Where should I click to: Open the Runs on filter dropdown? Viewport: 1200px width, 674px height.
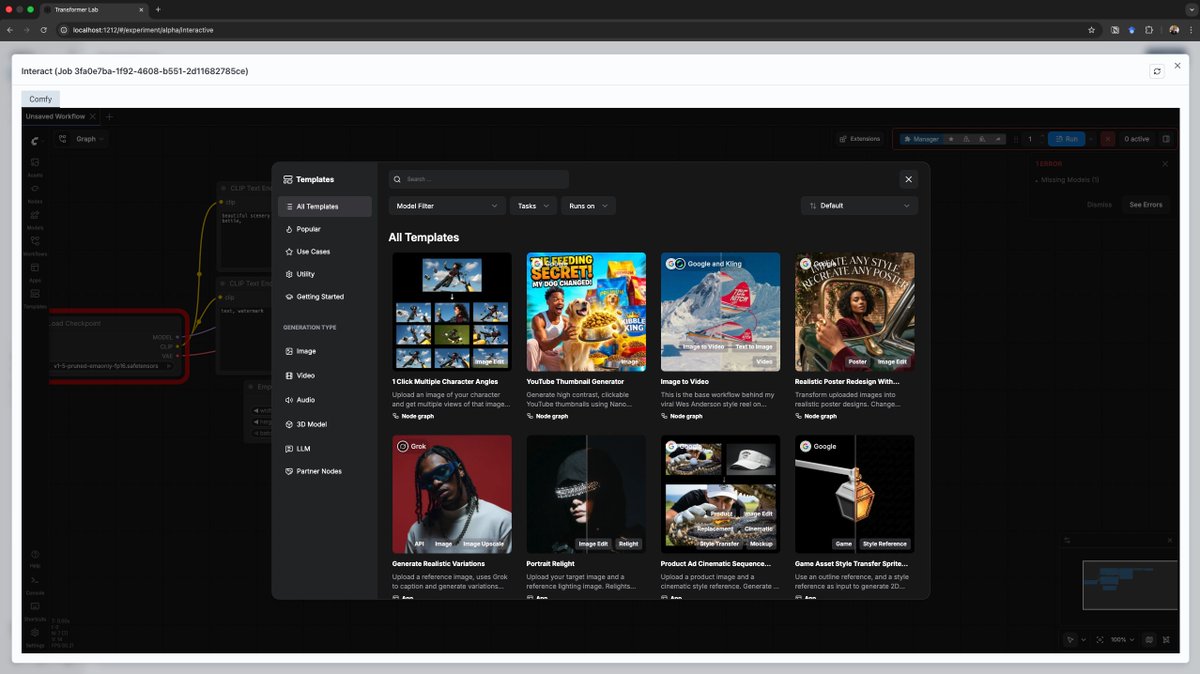click(x=588, y=206)
